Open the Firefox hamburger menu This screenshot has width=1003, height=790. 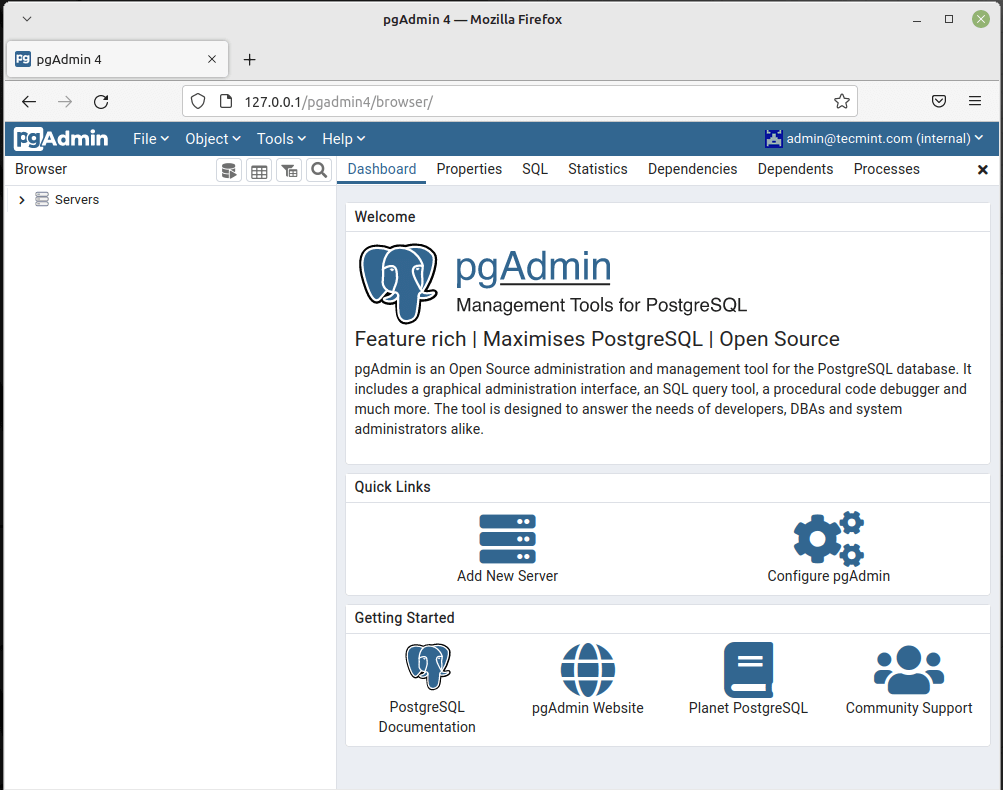pyautogui.click(x=975, y=101)
